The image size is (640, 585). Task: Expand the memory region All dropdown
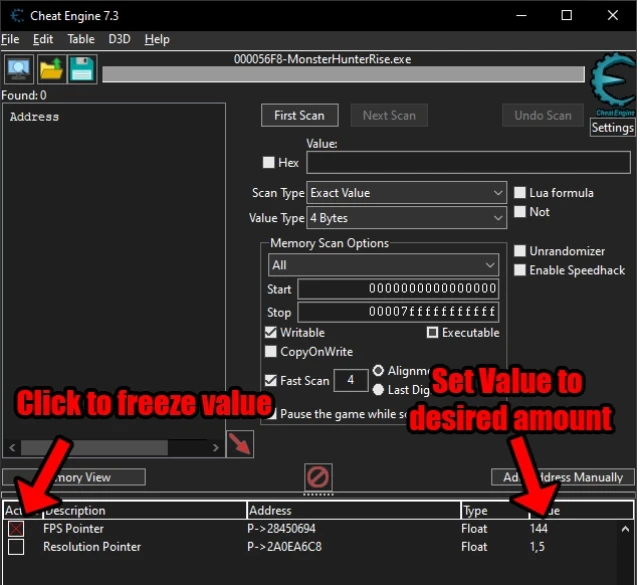click(383, 265)
